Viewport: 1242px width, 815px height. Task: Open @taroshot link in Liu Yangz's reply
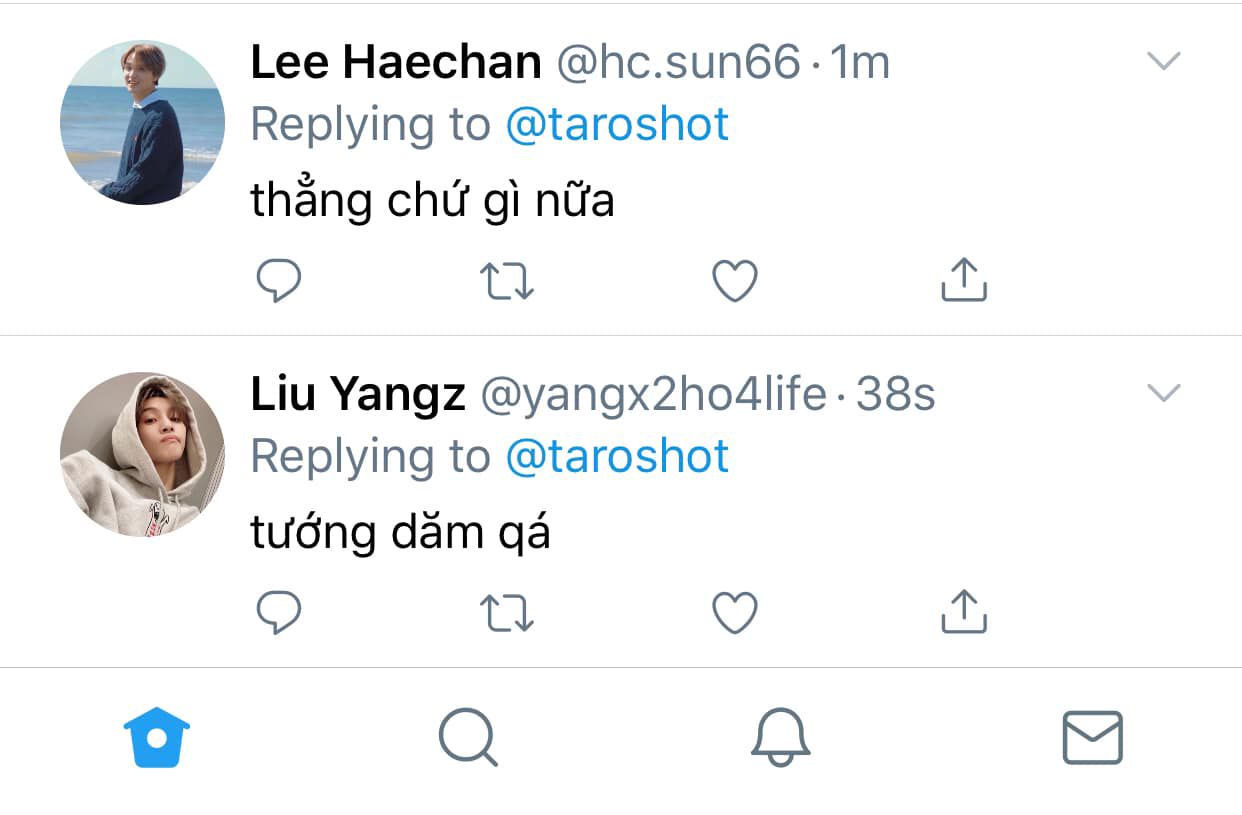coord(617,457)
